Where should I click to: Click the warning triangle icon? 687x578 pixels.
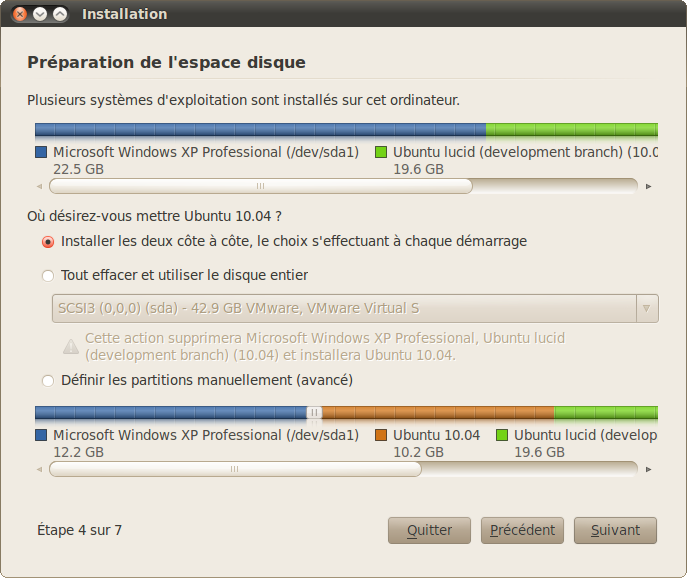click(71, 347)
